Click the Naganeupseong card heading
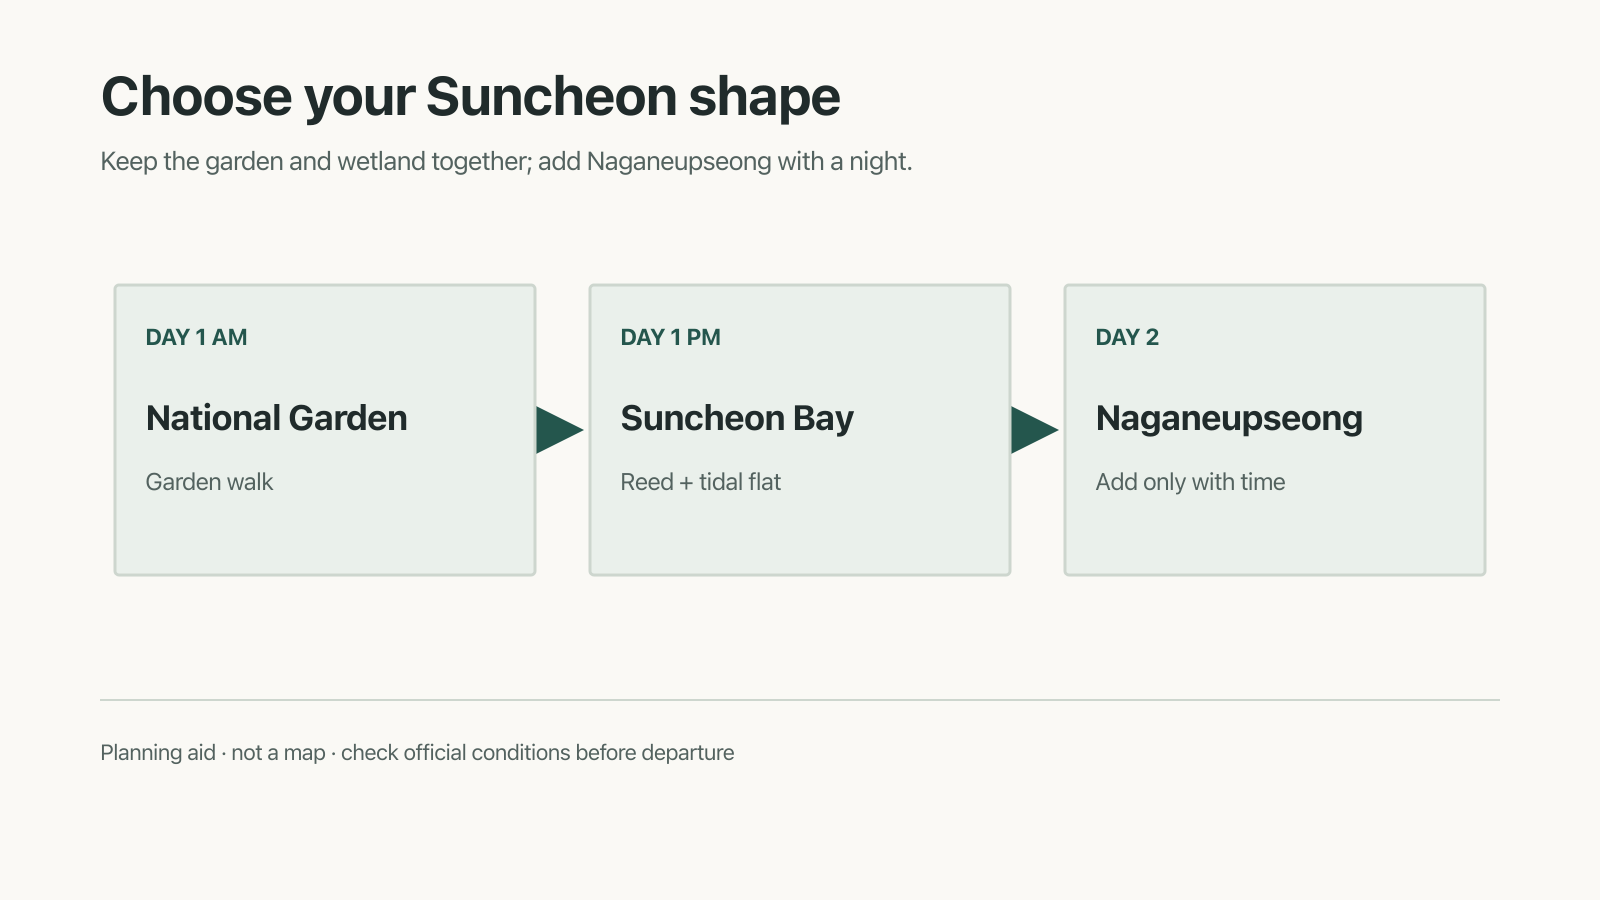This screenshot has height=900, width=1600. [x=1229, y=418]
